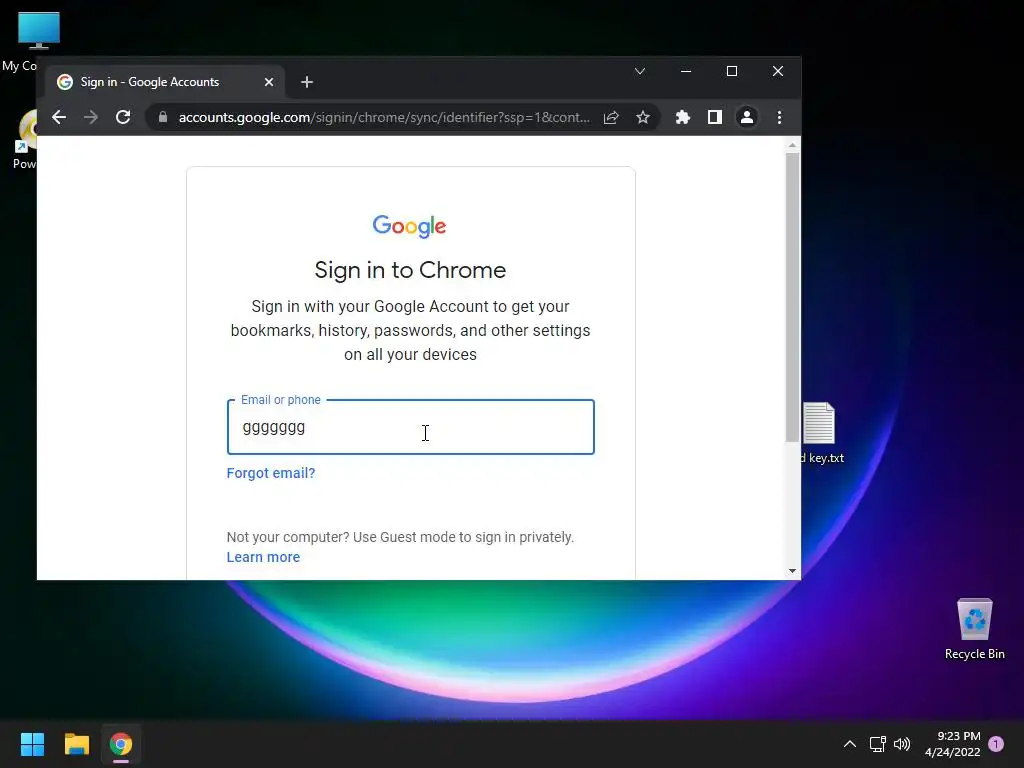Select the key.txt desktop file
Viewport: 1024px width, 768px height.
pos(822,433)
